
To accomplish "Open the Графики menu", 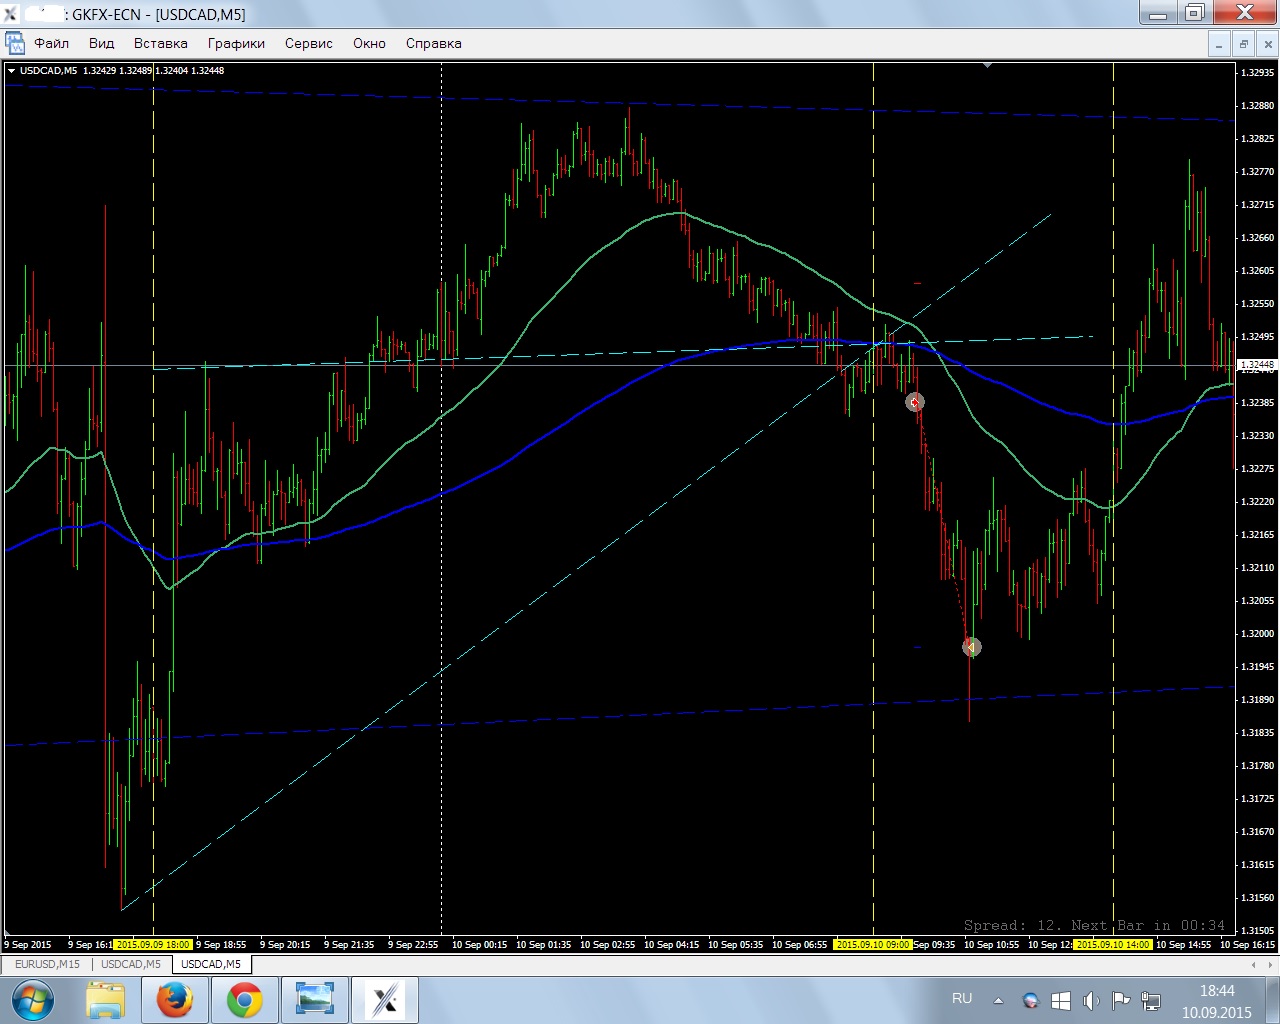I will coord(236,43).
